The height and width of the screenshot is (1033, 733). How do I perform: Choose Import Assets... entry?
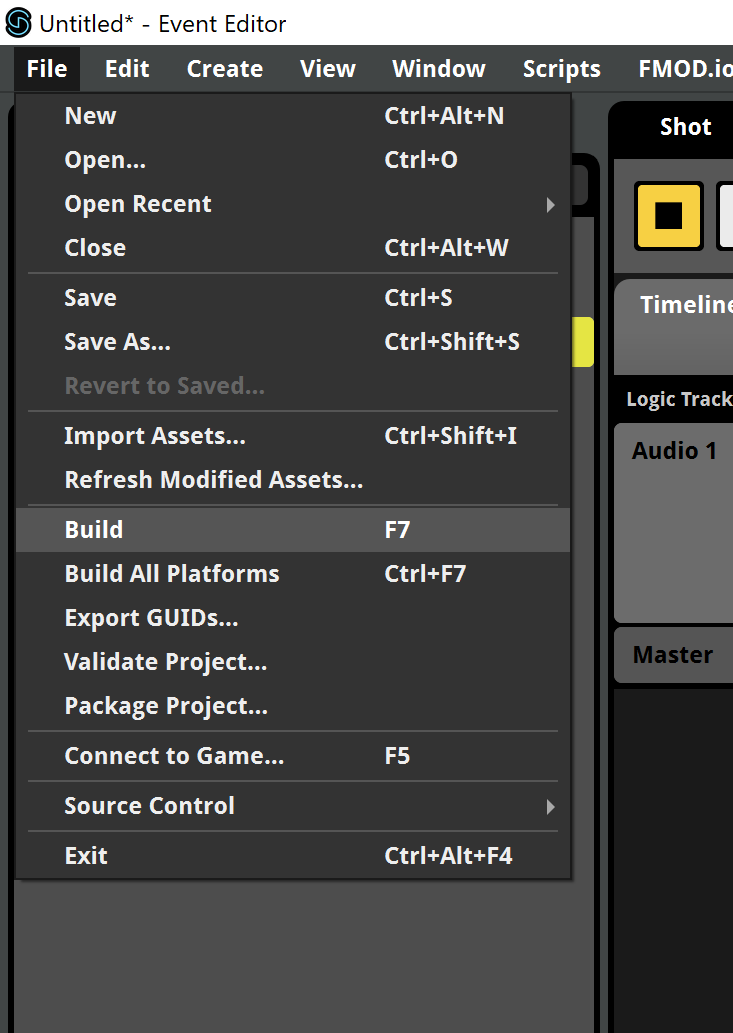(x=154, y=436)
